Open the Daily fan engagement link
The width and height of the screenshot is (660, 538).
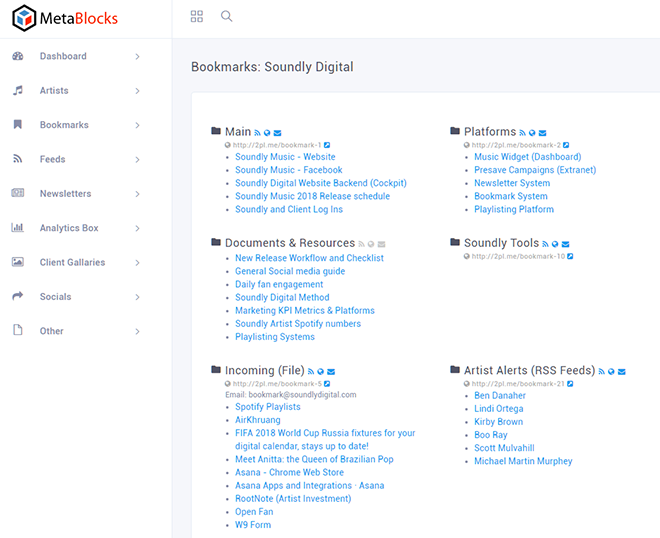click(x=279, y=285)
